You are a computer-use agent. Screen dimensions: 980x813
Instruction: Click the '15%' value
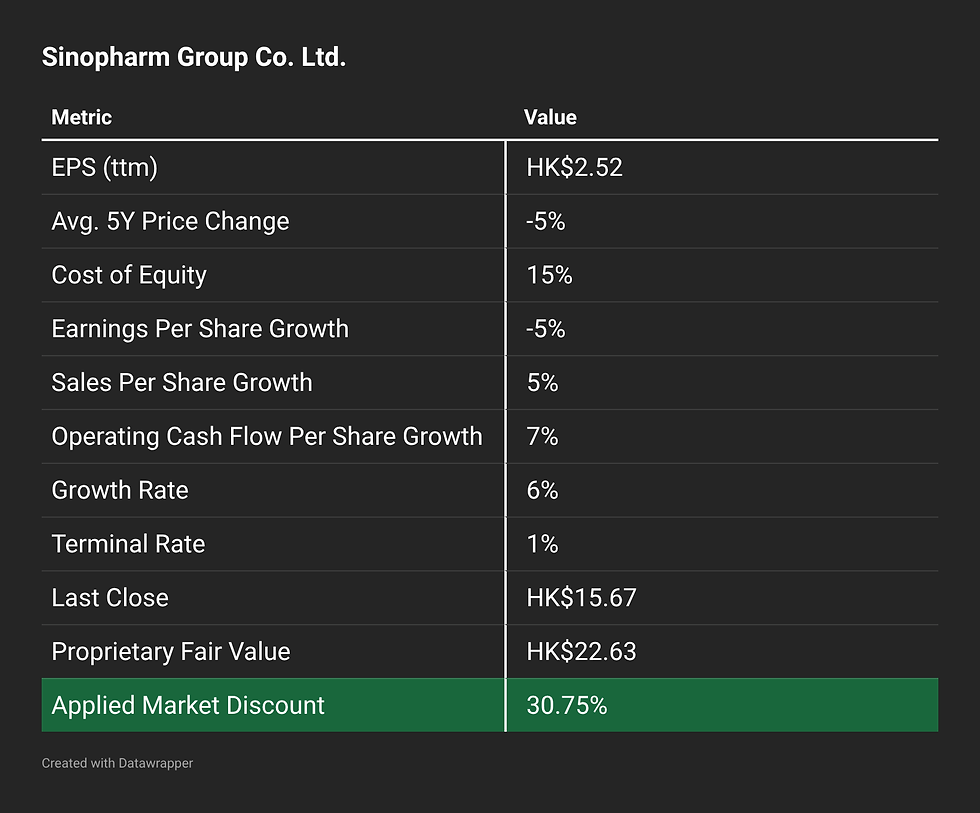[549, 275]
